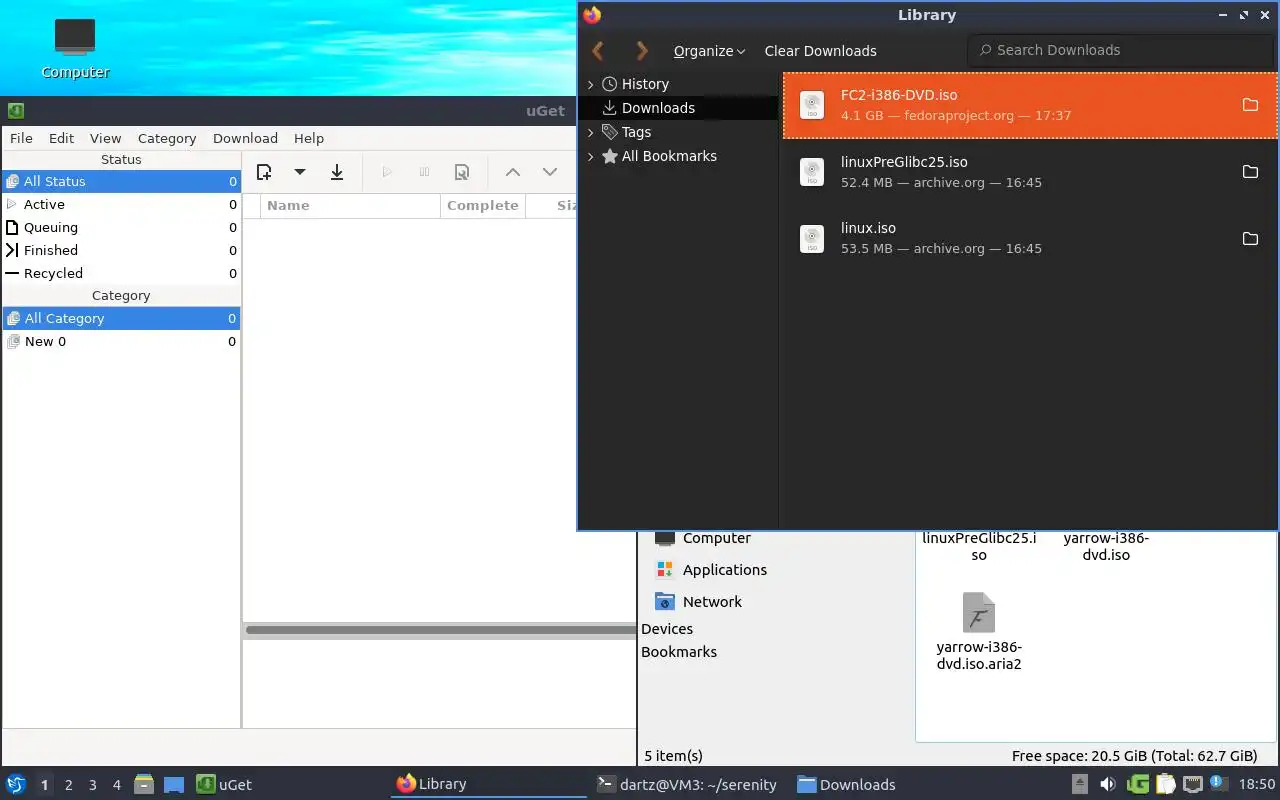
Task: Select the Recycled status row in uGet
Action: pos(121,273)
